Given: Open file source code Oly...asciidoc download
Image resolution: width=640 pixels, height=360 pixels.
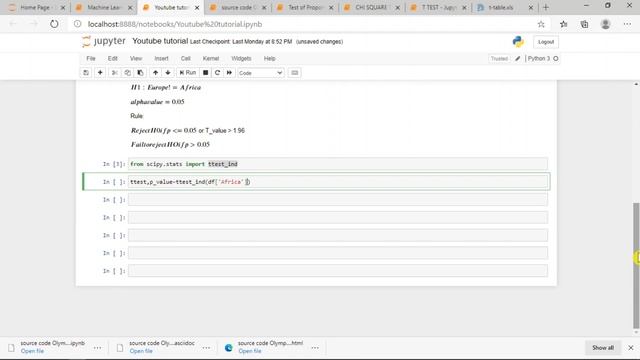Looking at the screenshot, I should (x=141, y=351).
